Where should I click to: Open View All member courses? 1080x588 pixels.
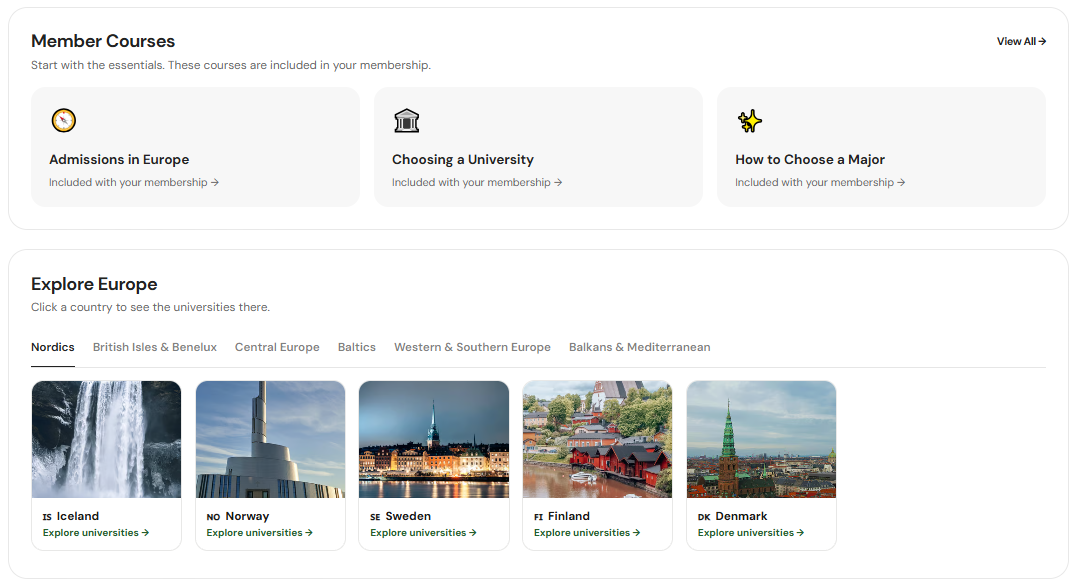[1021, 41]
